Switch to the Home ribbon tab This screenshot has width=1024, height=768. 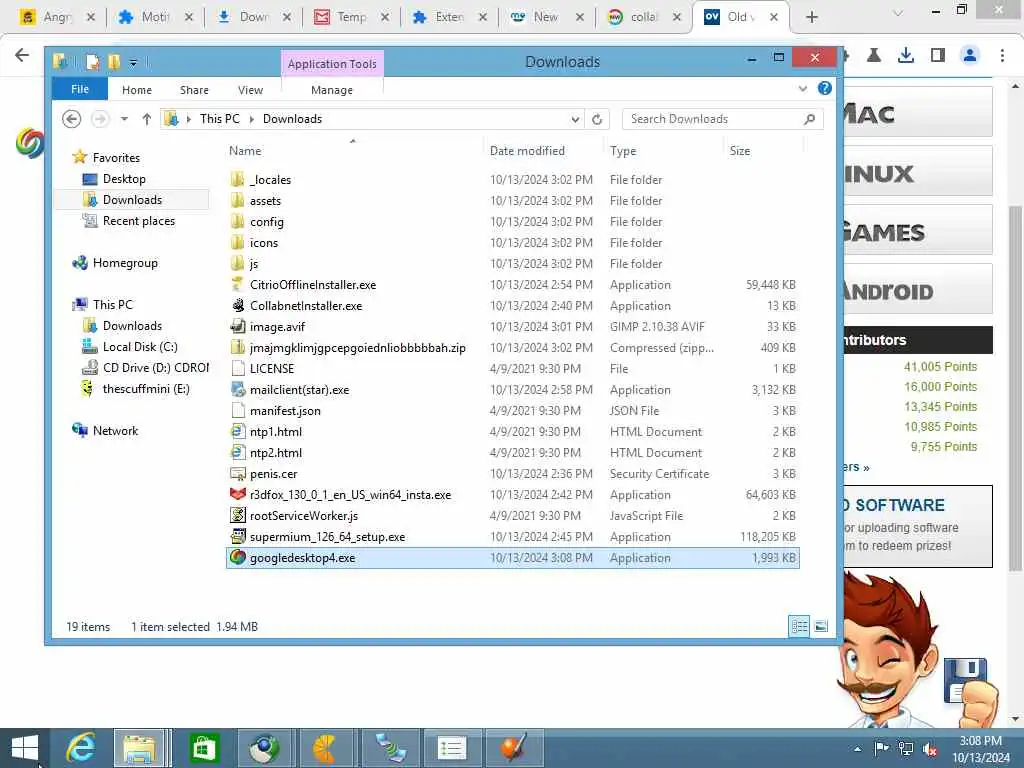click(x=136, y=90)
